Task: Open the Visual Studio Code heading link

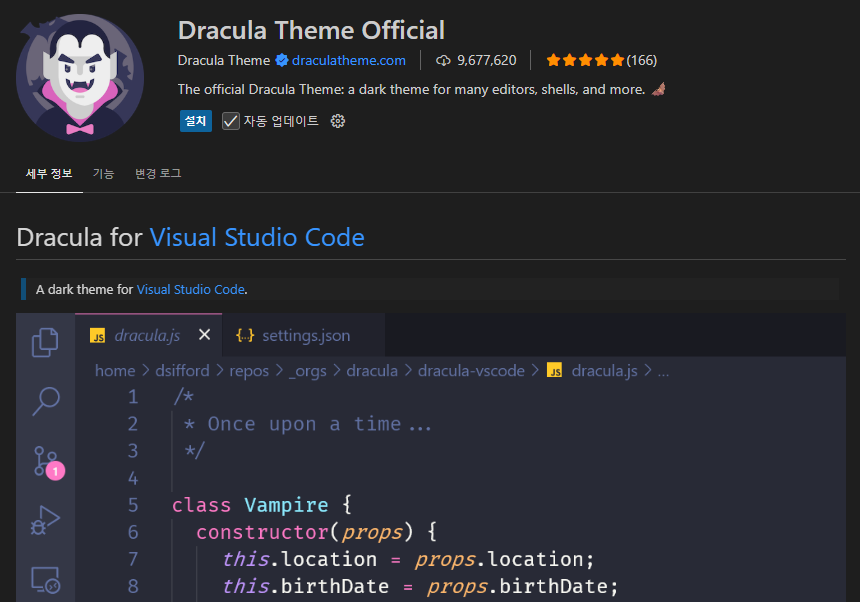Action: 257,237
